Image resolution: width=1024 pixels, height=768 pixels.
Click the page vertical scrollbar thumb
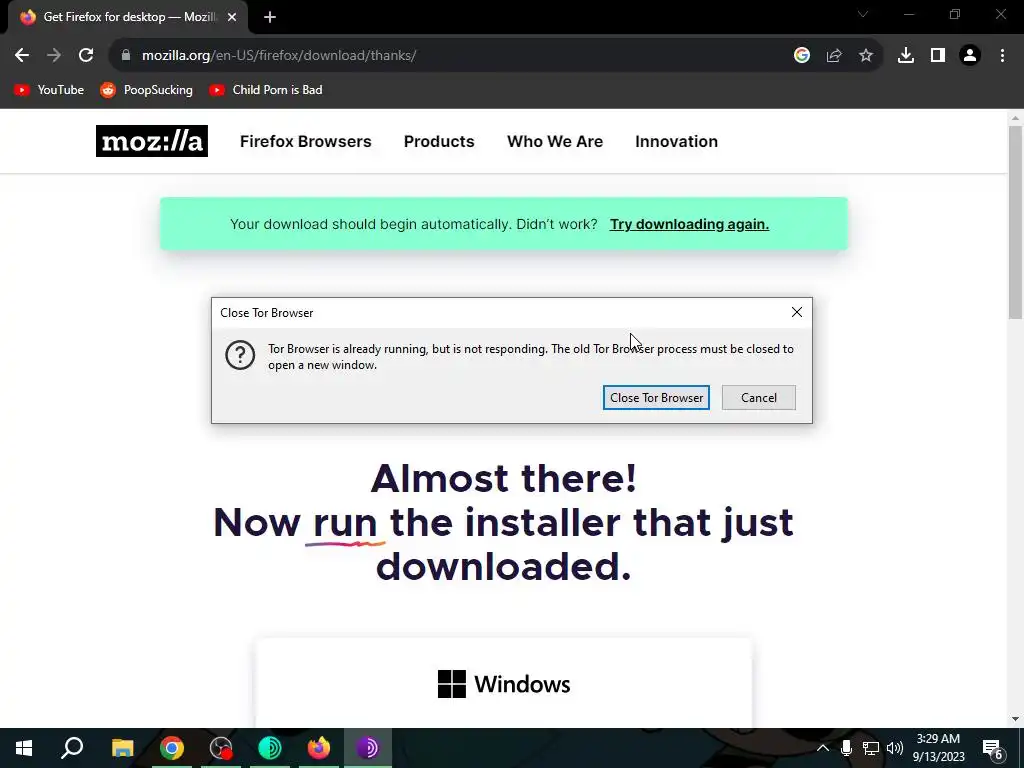coord(1015,222)
